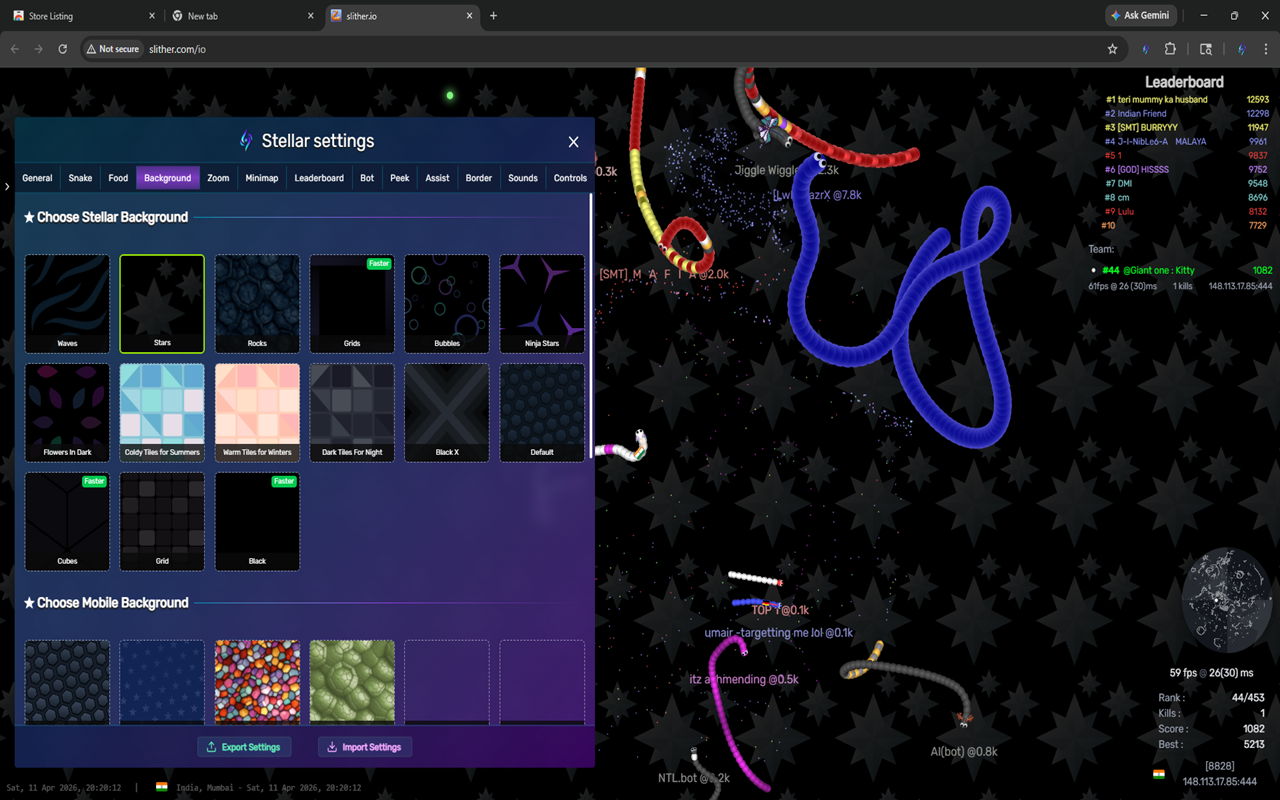This screenshot has height=800, width=1280.
Task: Click the Ask Gemini button
Action: (1142, 16)
